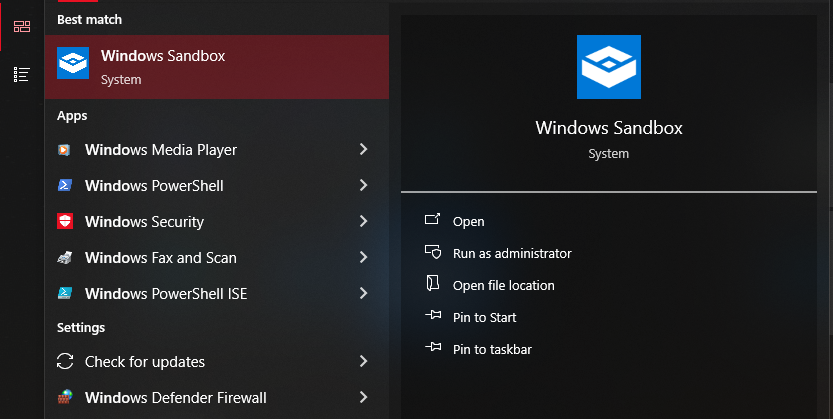Click the Pin to taskbar pin icon
Screen dimensions: 833x419
point(433,347)
